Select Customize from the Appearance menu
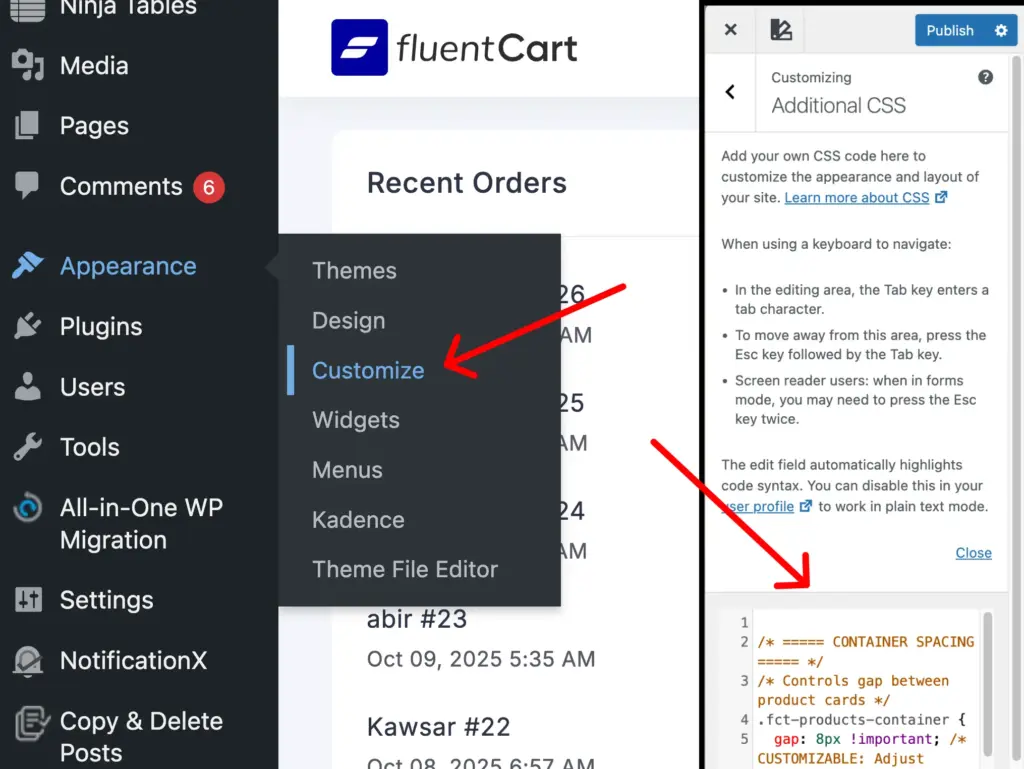Screen dimensions: 1024x769 368,369
